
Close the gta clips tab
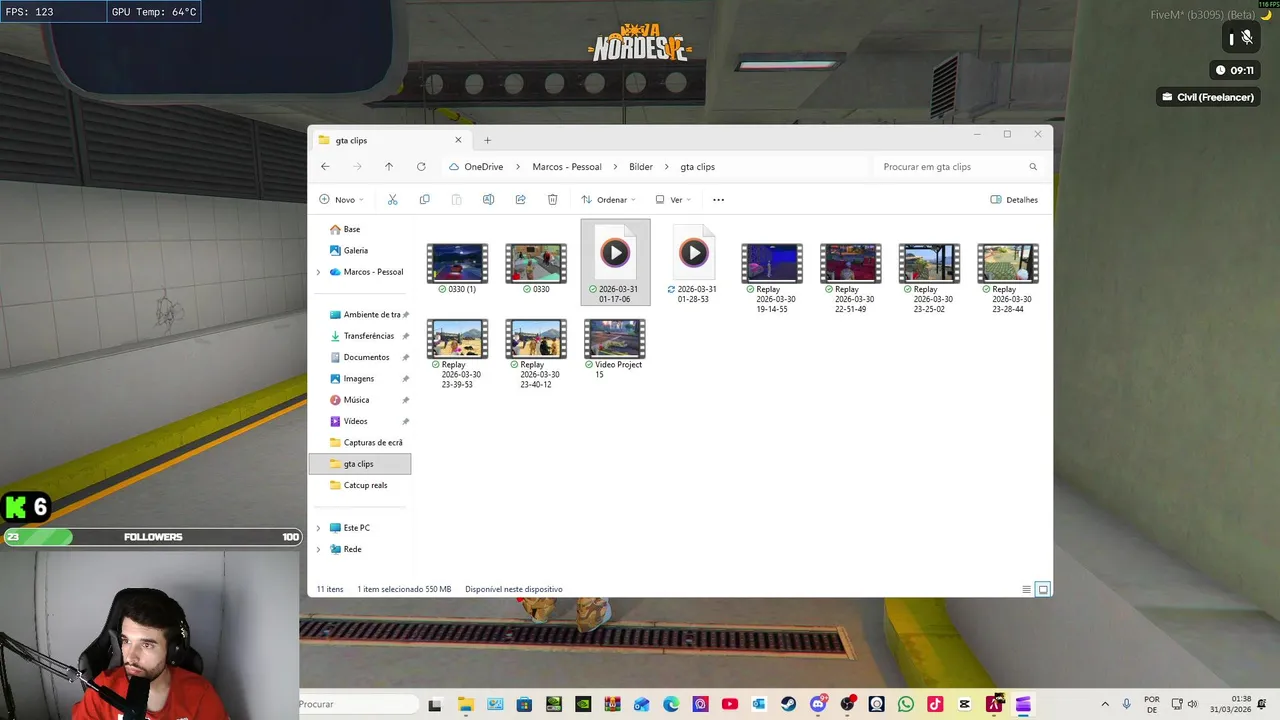pyautogui.click(x=458, y=140)
